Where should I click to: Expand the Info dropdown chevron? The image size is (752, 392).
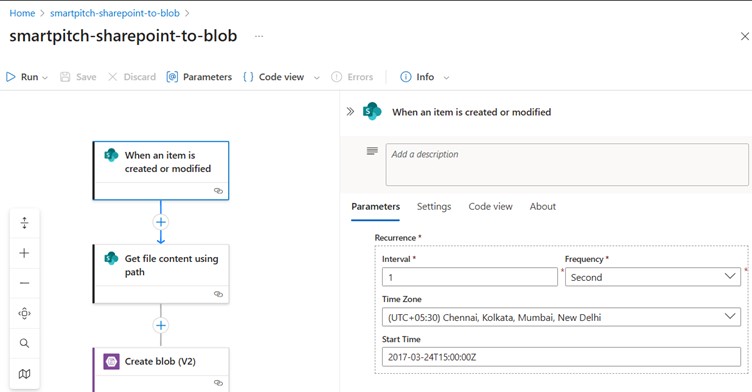[446, 77]
